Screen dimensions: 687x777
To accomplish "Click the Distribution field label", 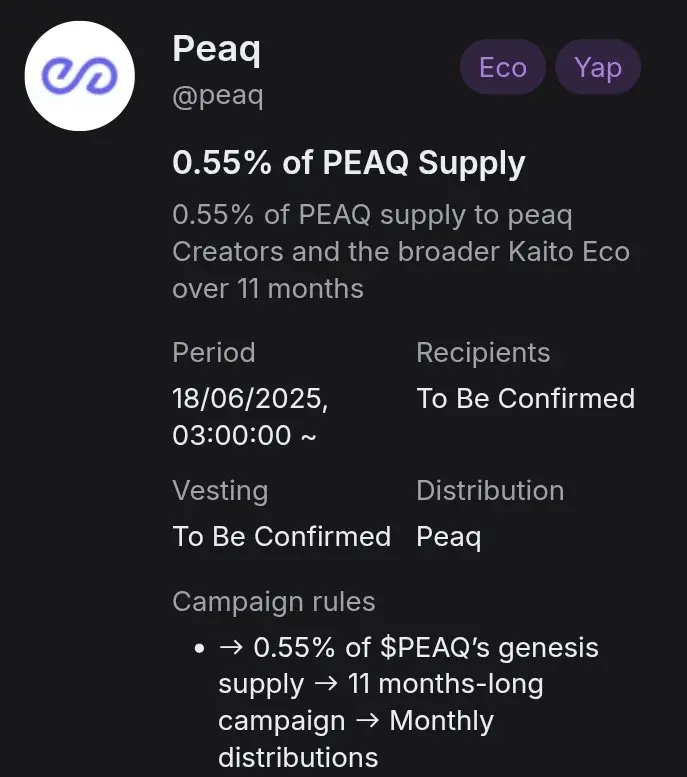I will click(490, 491).
